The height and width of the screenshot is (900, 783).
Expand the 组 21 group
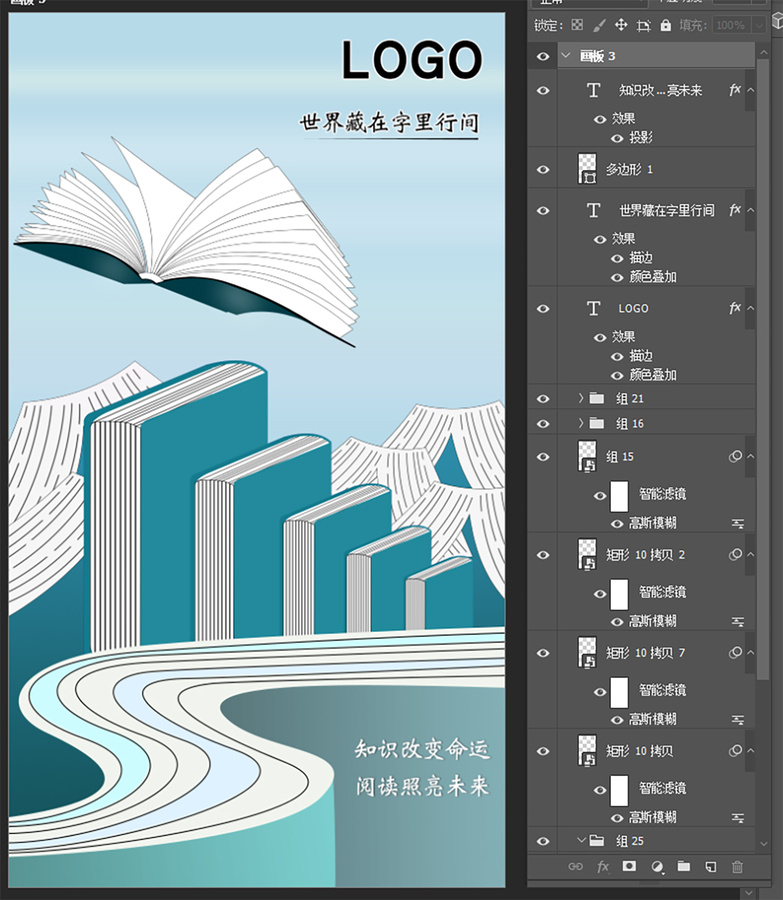(581, 398)
